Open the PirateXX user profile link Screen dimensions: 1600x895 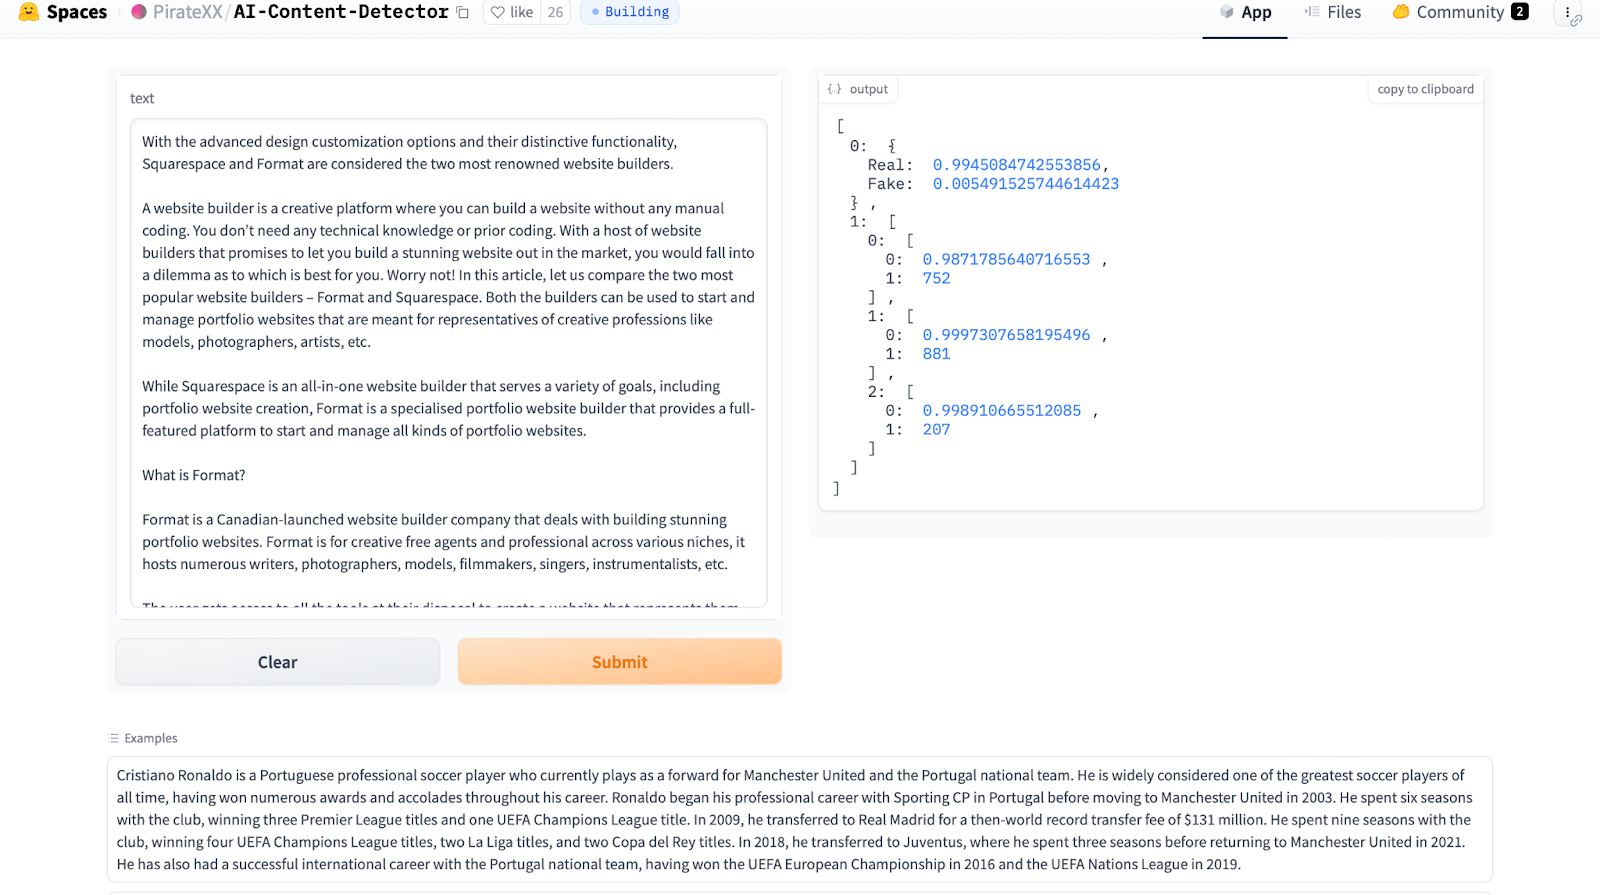pos(187,12)
